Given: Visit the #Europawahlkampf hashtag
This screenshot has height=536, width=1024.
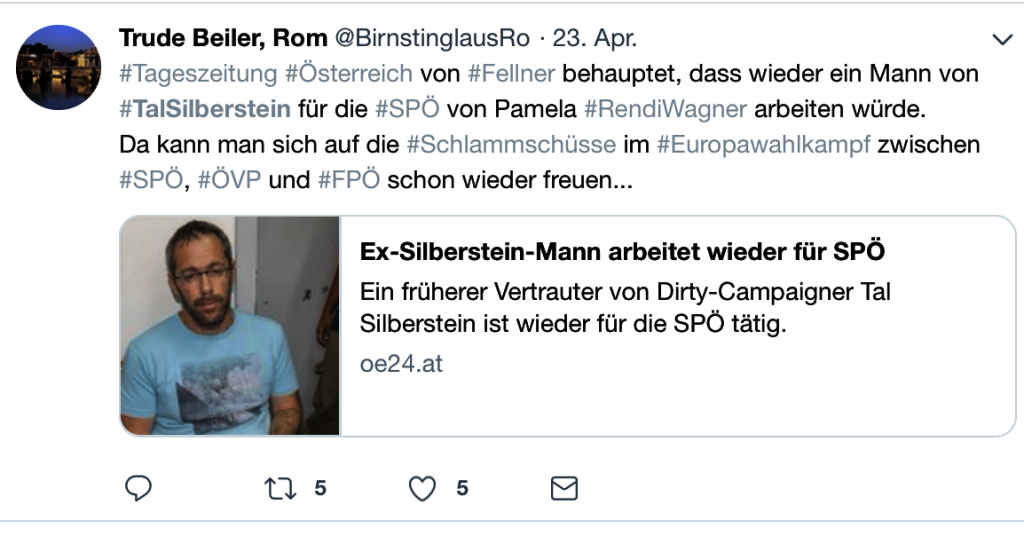Looking at the screenshot, I should (764, 144).
